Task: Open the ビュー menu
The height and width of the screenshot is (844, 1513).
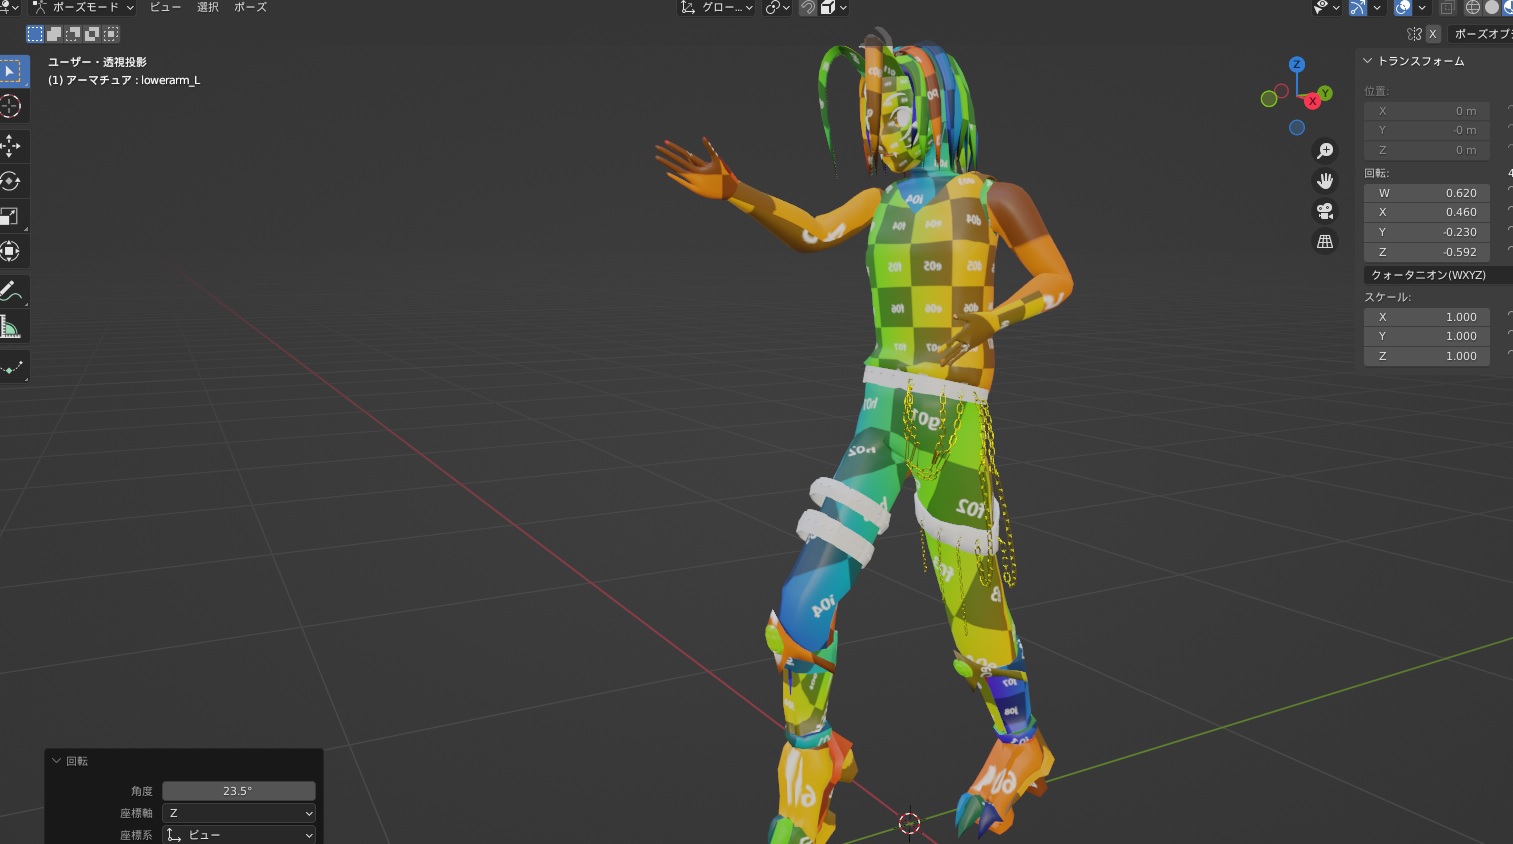Action: tap(164, 7)
